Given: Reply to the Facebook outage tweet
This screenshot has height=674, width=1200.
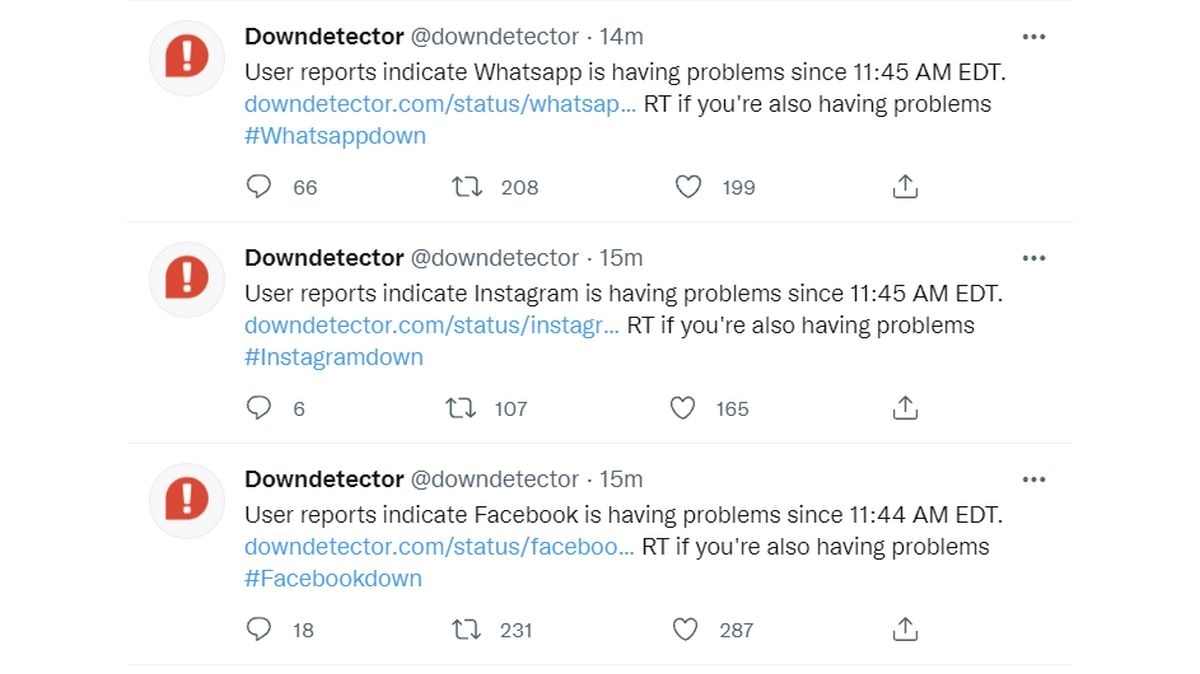Looking at the screenshot, I should coord(259,629).
